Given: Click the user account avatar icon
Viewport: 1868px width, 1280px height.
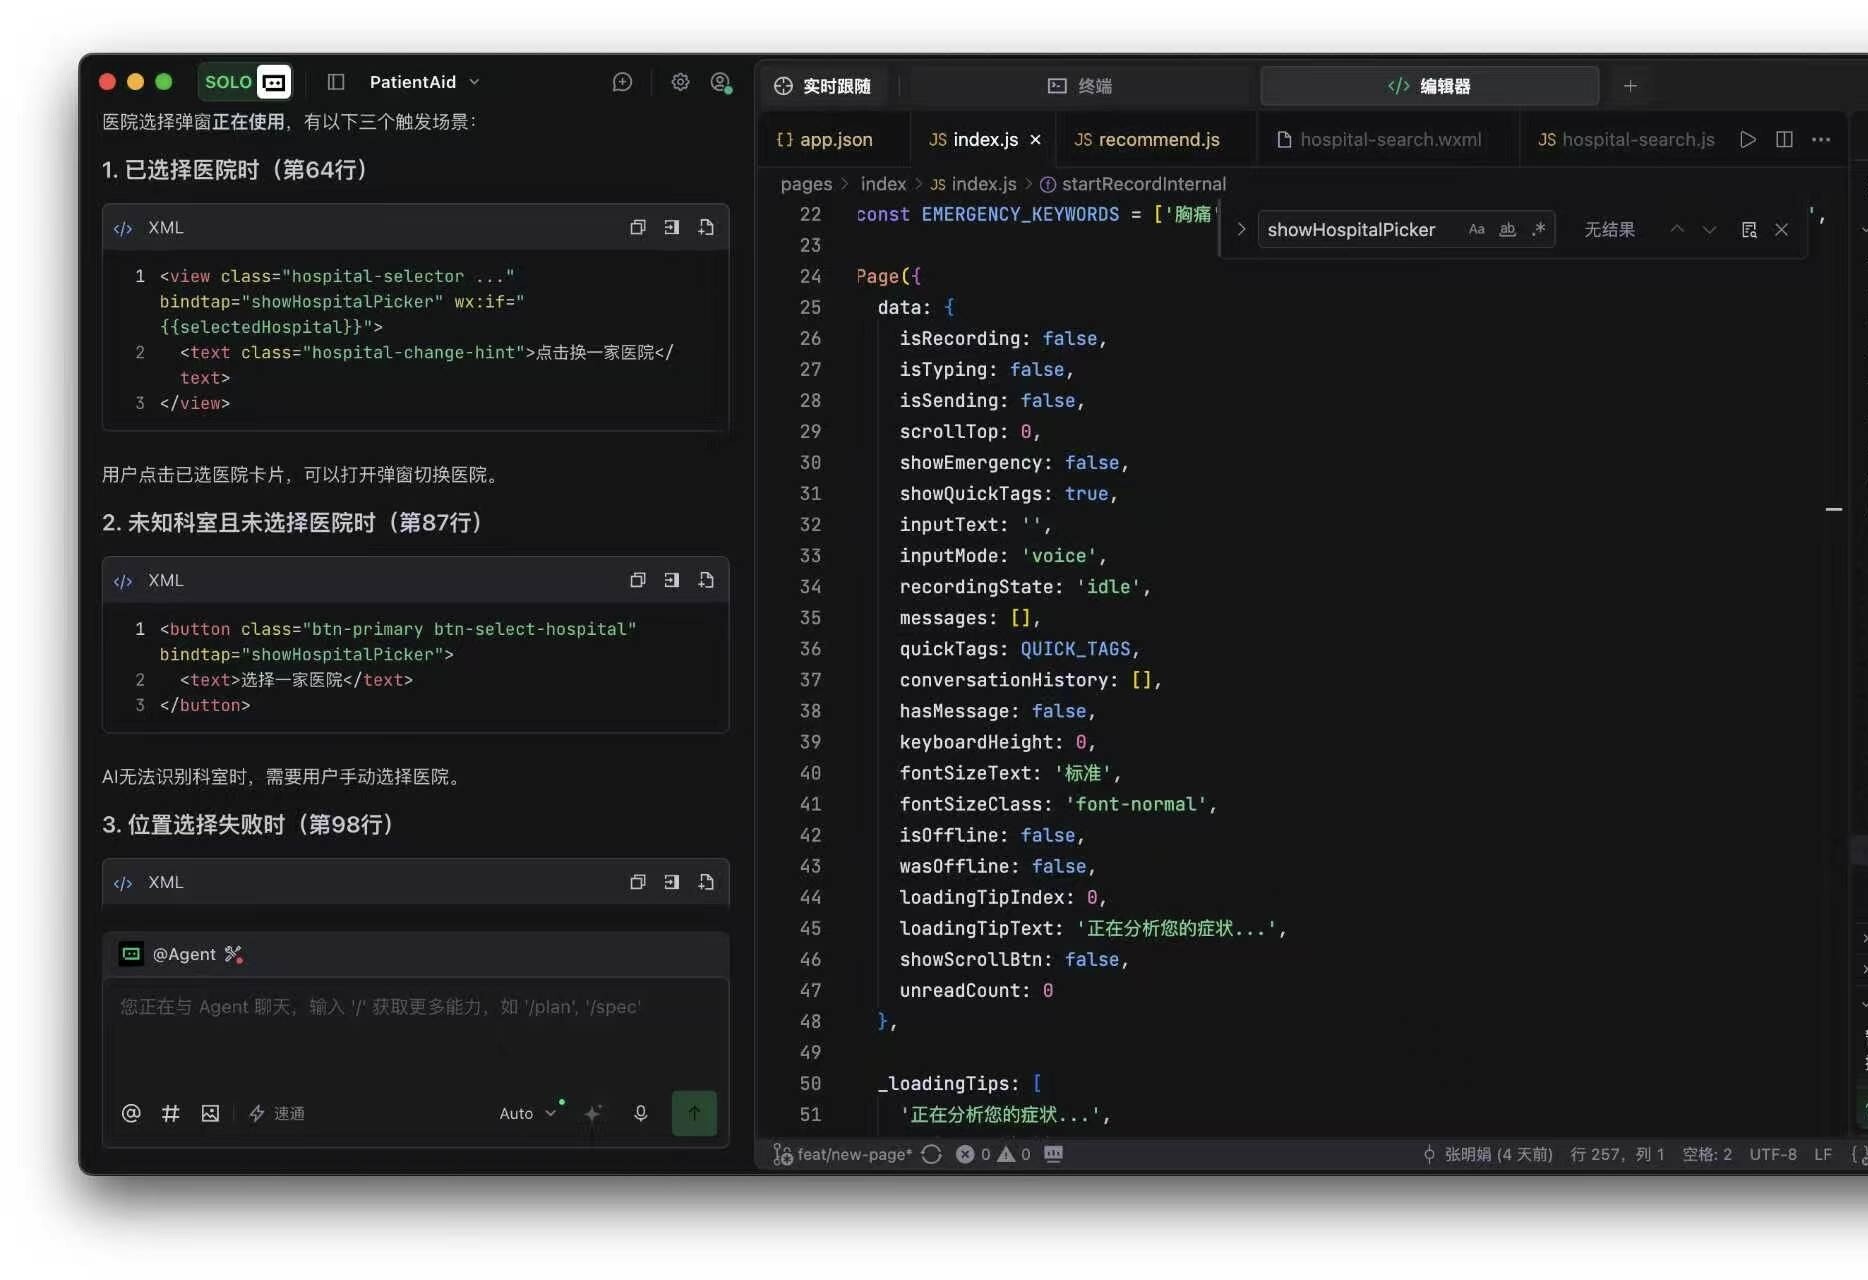Looking at the screenshot, I should [720, 82].
